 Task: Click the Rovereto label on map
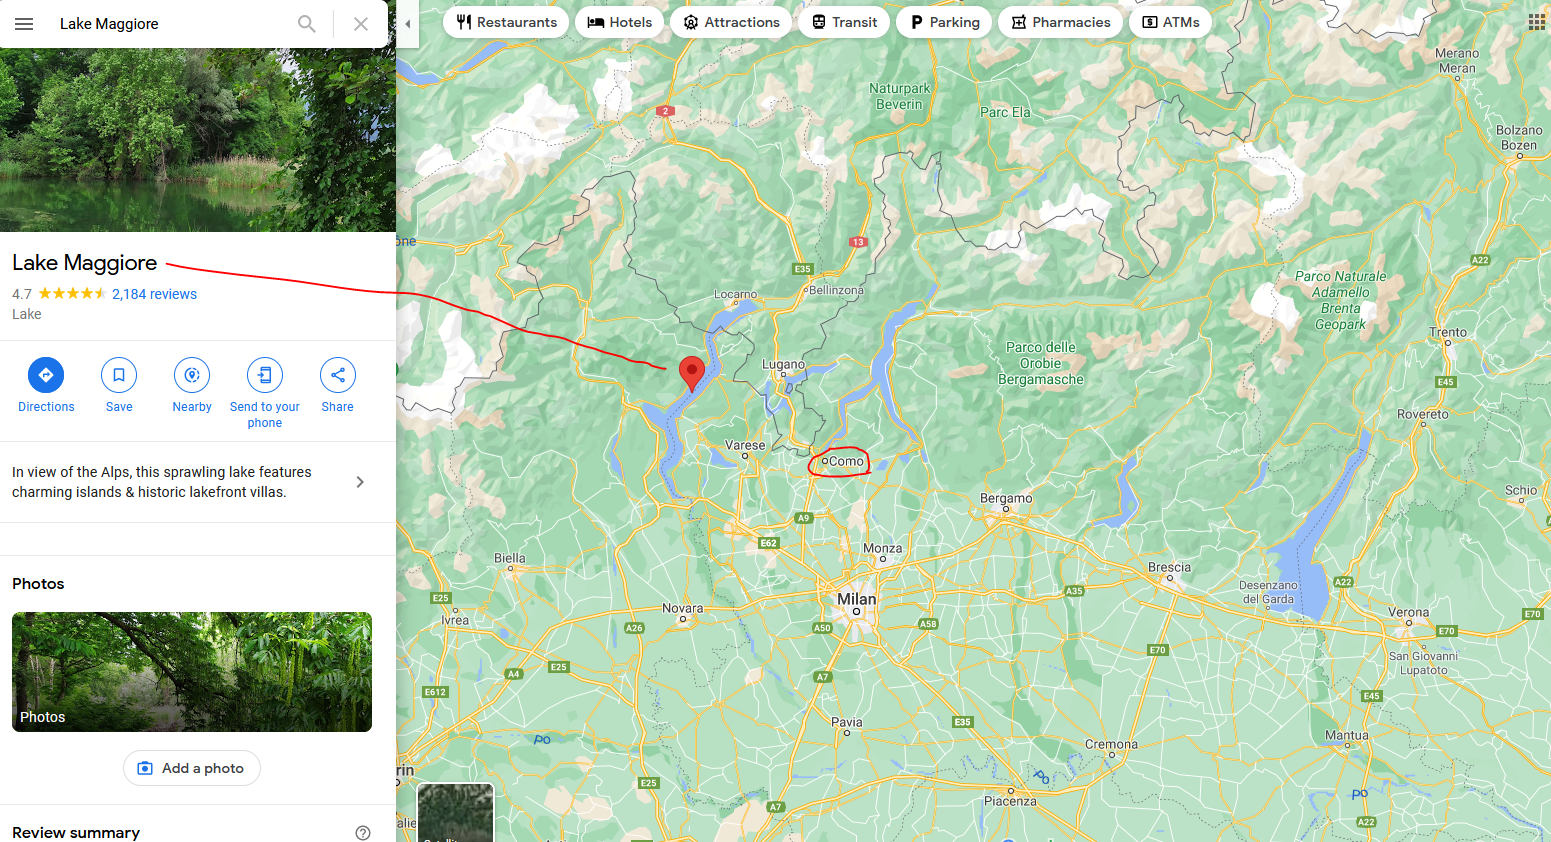[1422, 414]
